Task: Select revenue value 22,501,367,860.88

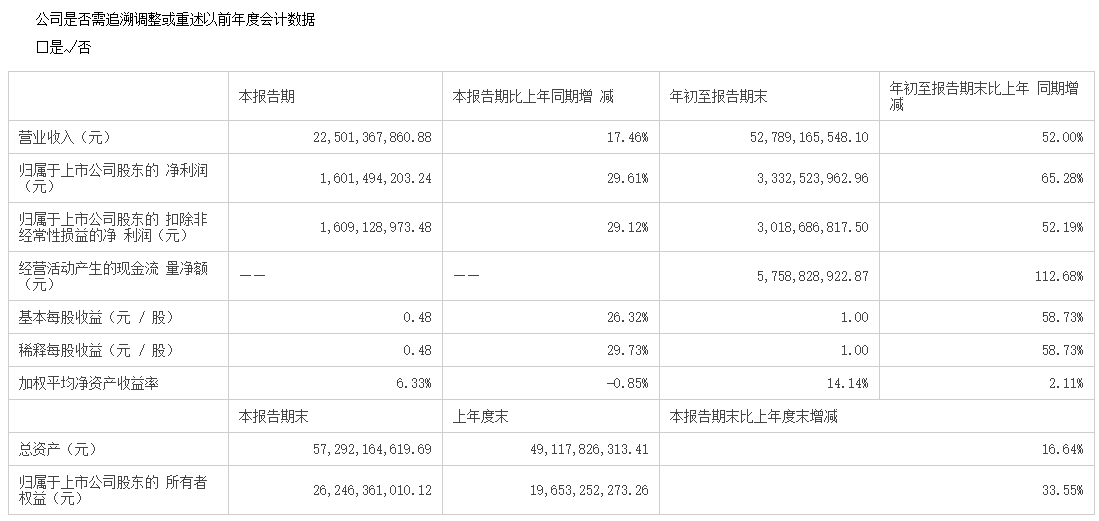Action: (x=372, y=137)
